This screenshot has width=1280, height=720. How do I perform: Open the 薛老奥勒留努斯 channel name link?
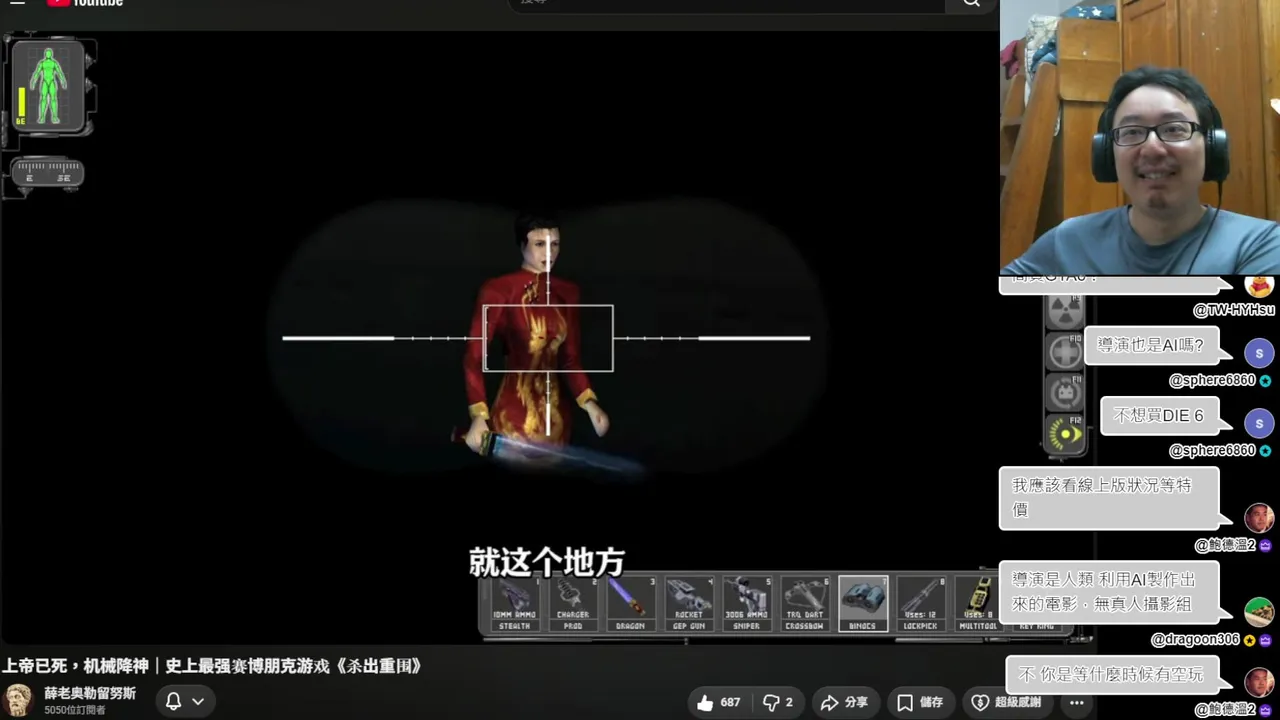pyautogui.click(x=90, y=693)
